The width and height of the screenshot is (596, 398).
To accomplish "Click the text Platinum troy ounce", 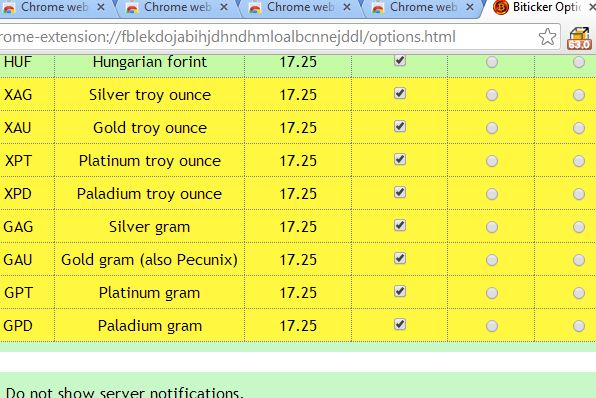I will point(150,161).
